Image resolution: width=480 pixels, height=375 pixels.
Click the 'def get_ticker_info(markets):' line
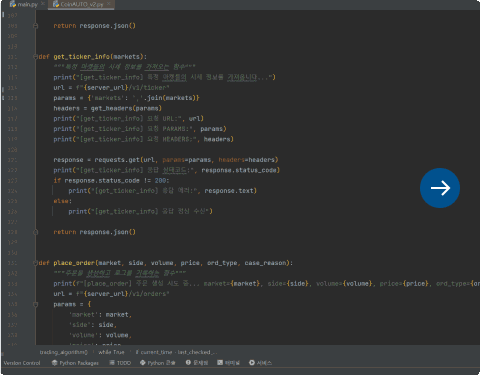[93, 57]
